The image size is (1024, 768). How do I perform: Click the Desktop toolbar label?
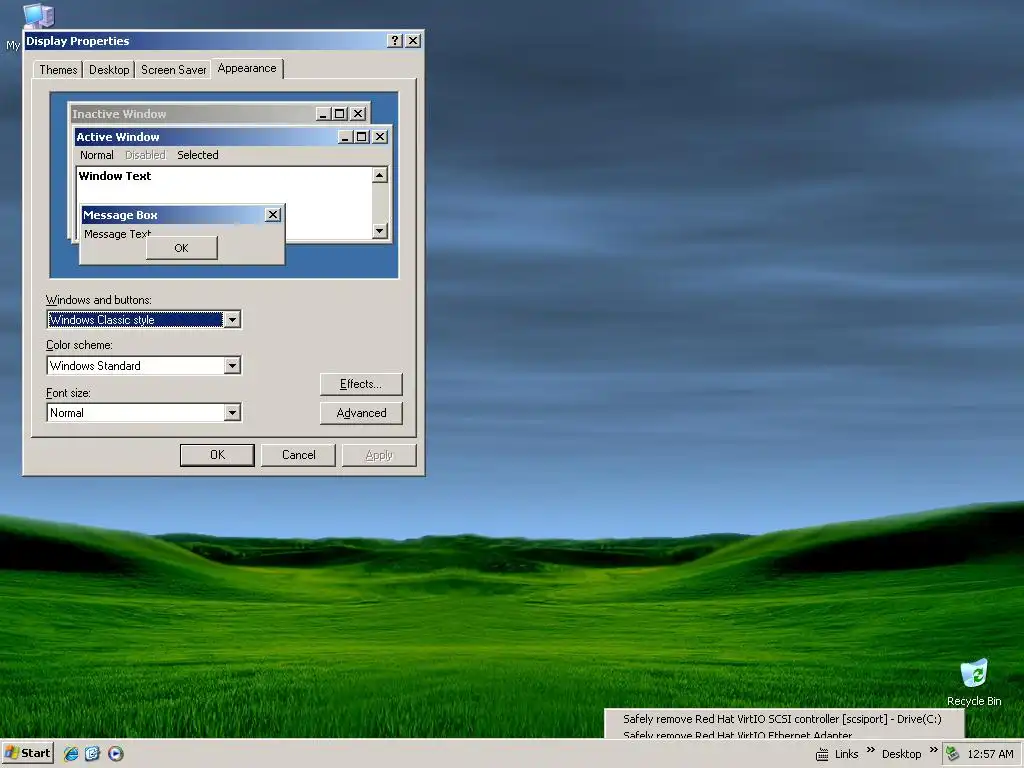coord(901,754)
